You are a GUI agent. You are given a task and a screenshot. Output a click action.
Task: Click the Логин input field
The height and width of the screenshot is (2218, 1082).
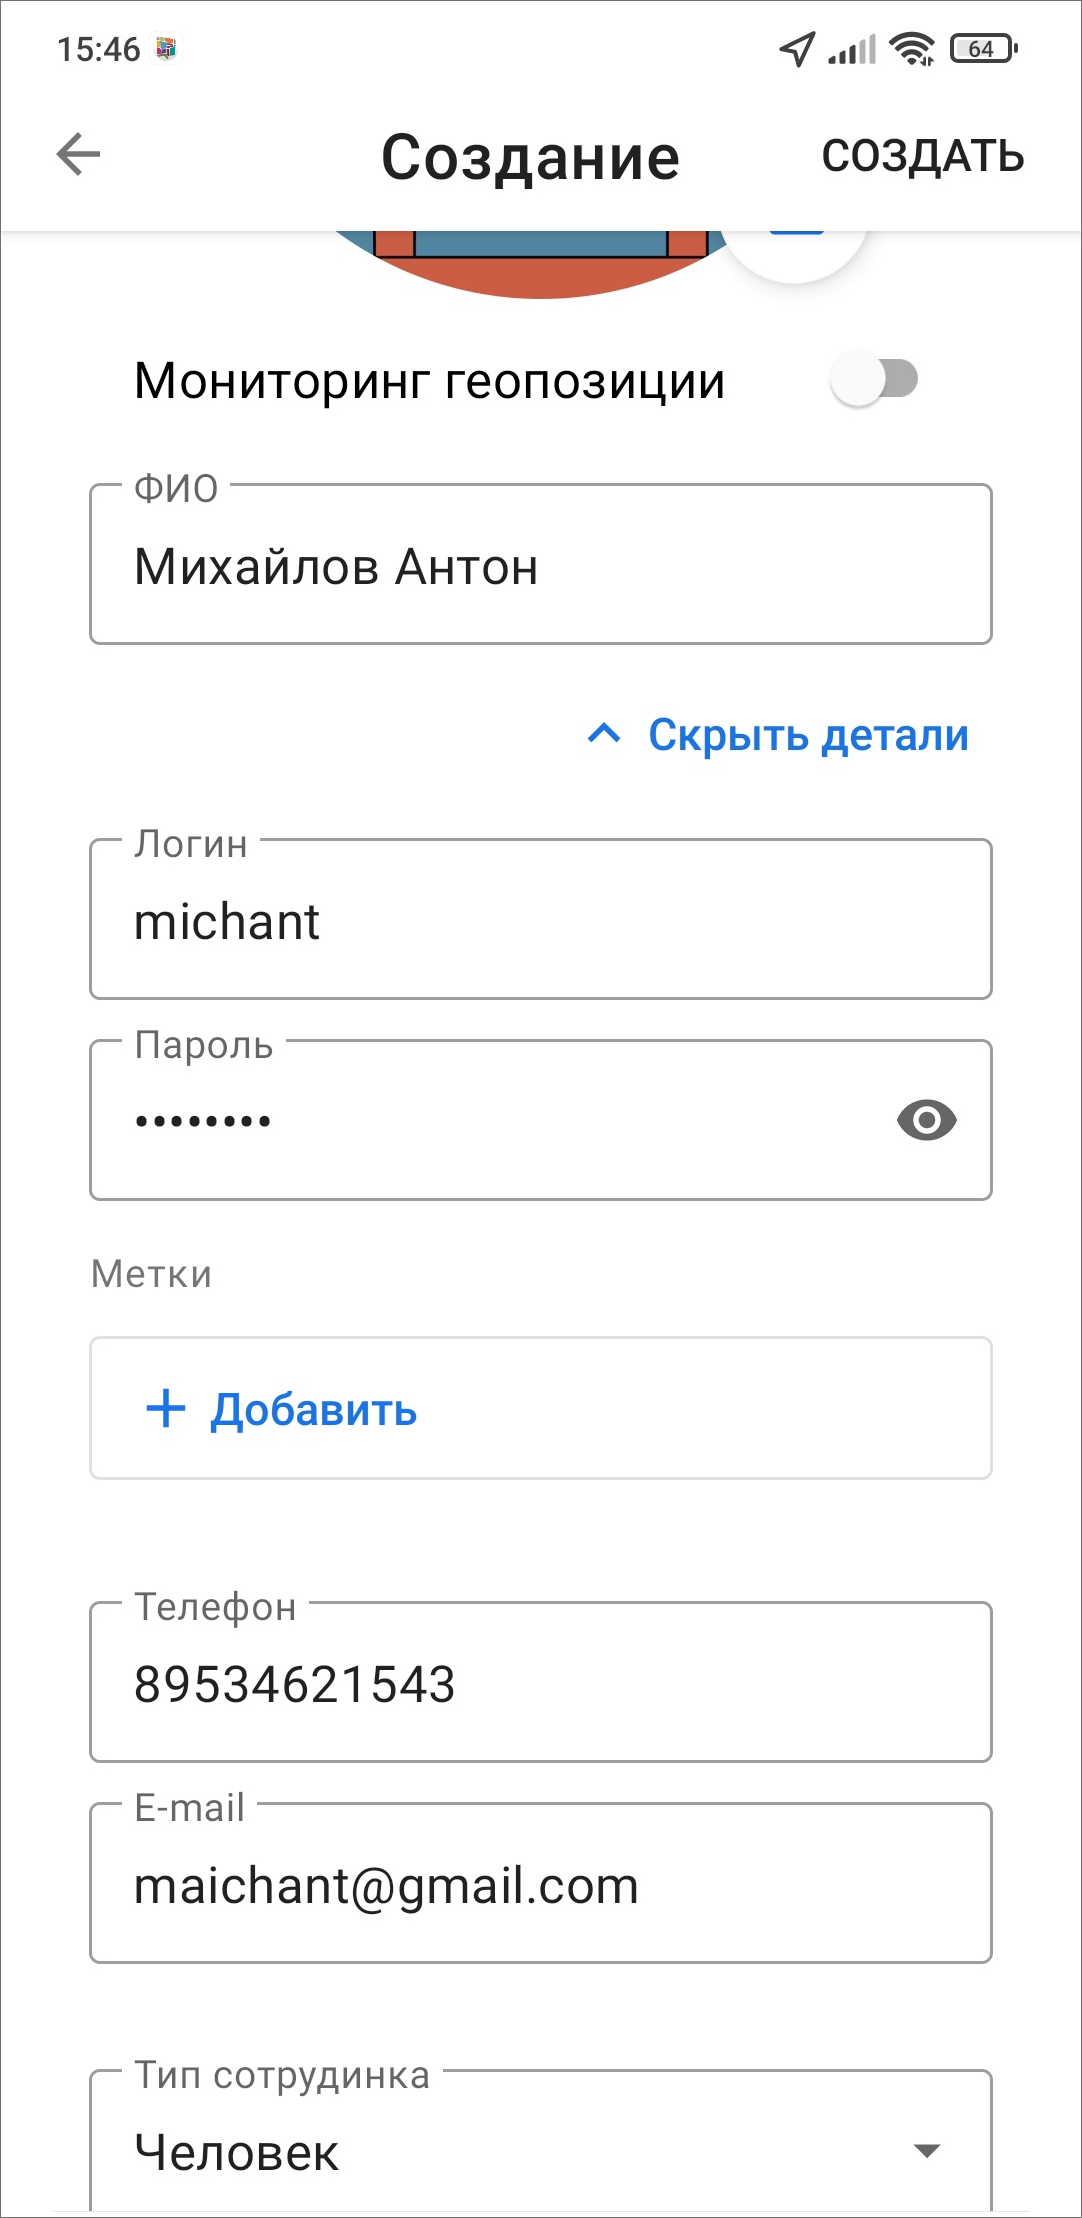pyautogui.click(x=540, y=920)
